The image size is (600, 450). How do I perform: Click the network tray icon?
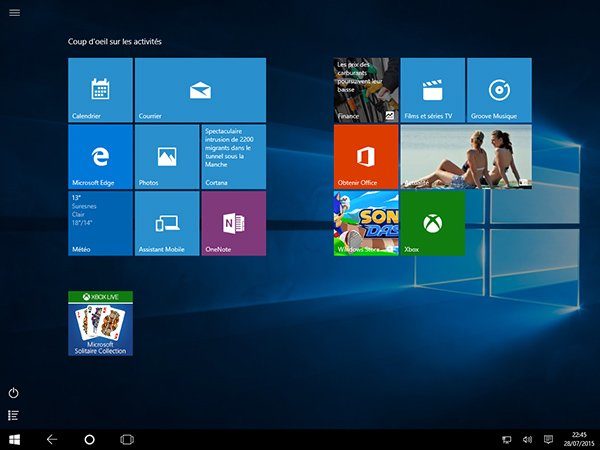[x=506, y=440]
